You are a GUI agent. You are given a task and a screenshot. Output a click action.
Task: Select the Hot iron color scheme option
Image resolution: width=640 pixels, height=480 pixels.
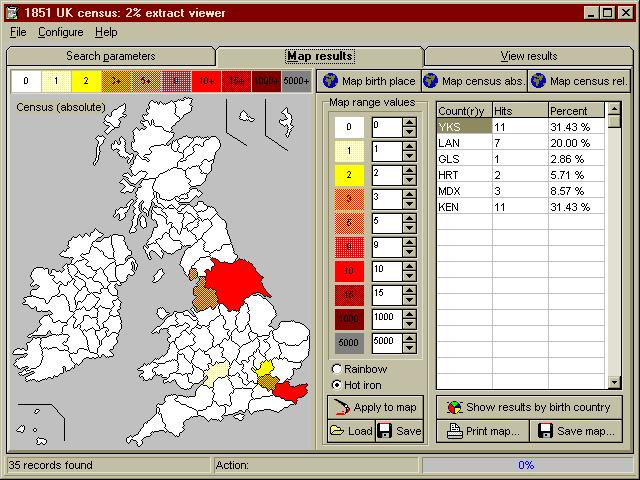pos(336,385)
